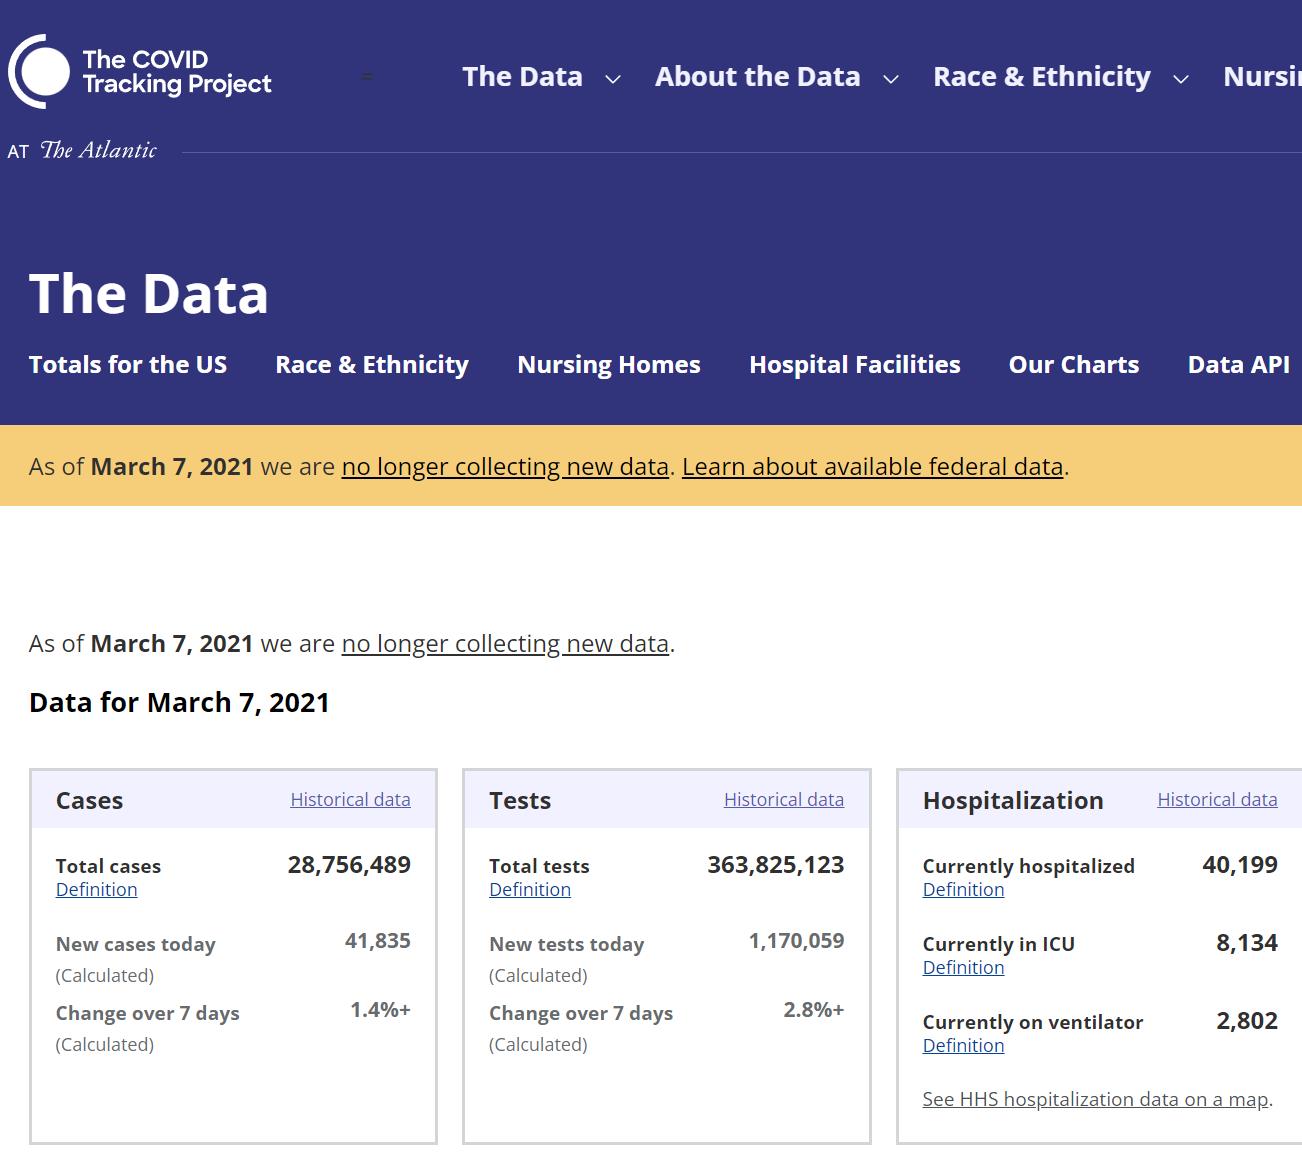
Task: Open 'no longer collecting new data' banner link
Action: (505, 467)
